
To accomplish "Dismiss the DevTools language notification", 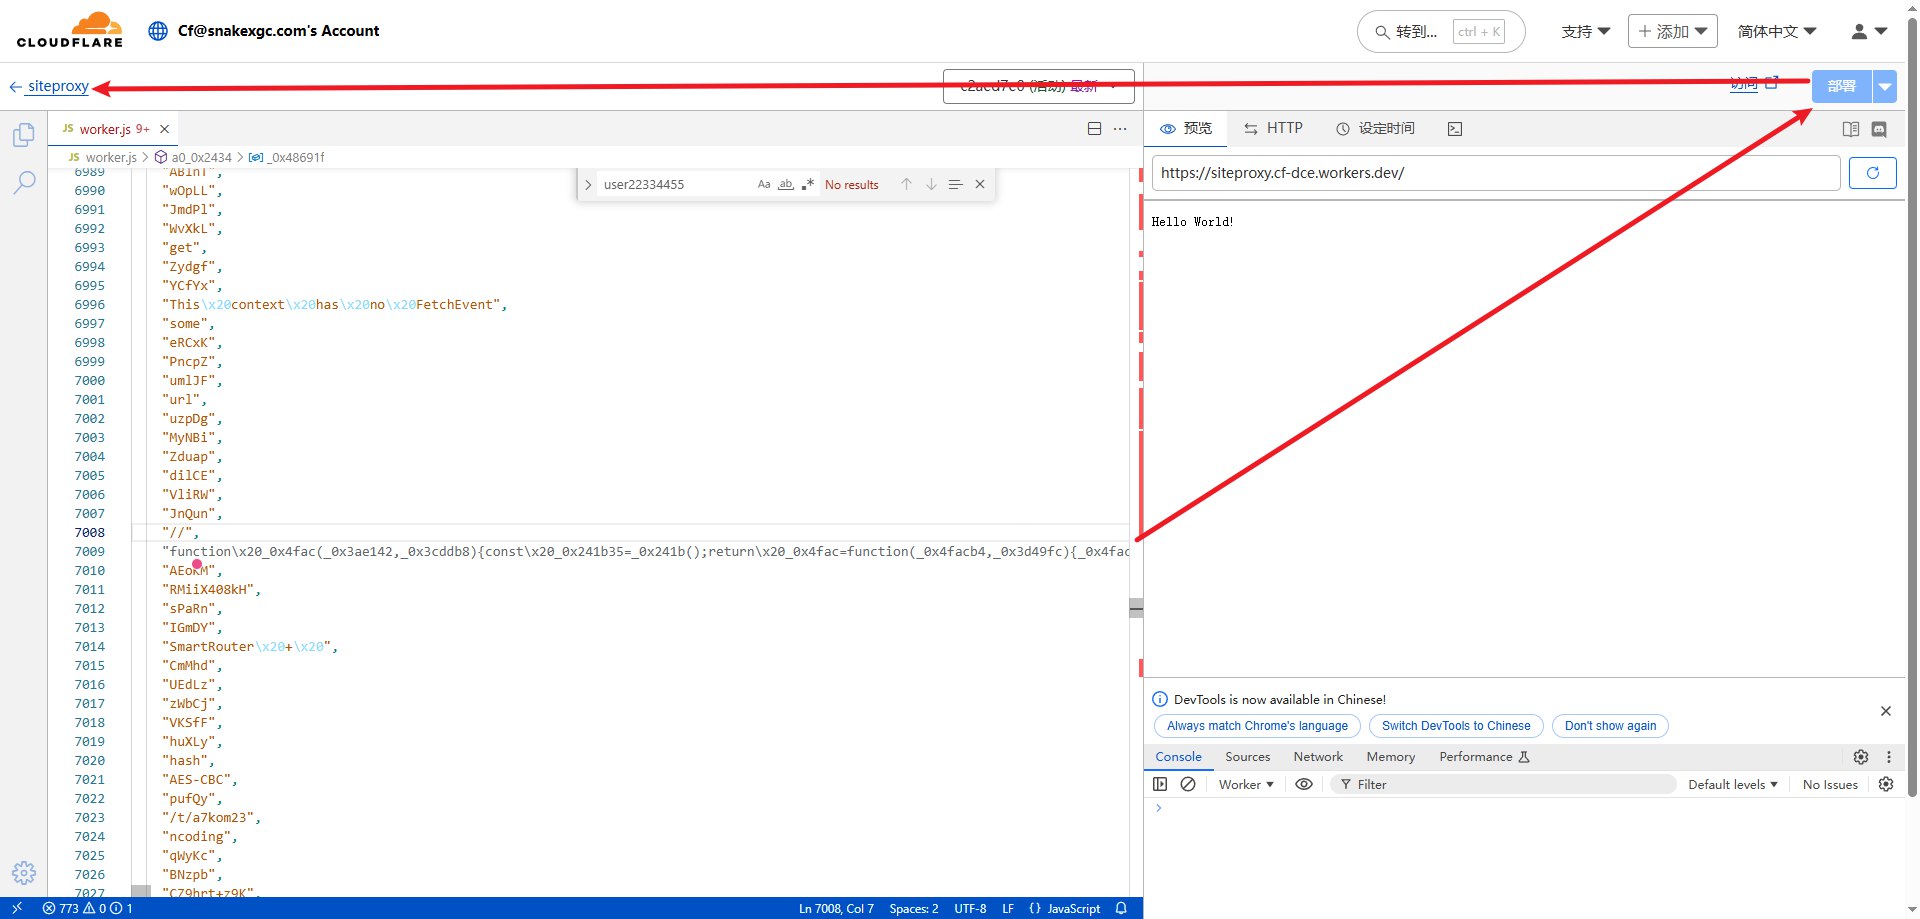I will [x=1886, y=711].
